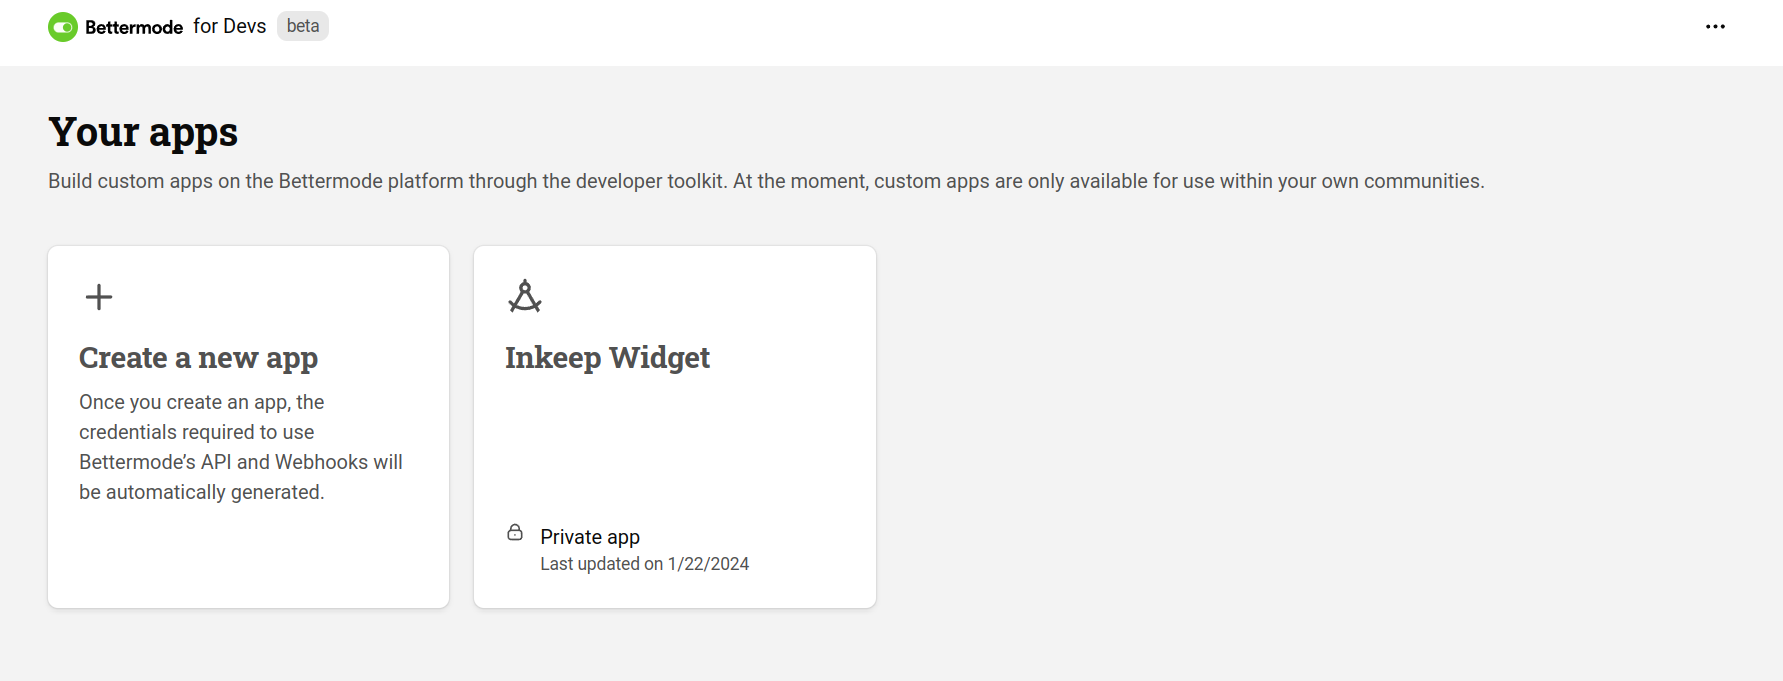Click the developer toolkit description paragraph
Viewport: 1783px width, 681px height.
click(x=766, y=181)
